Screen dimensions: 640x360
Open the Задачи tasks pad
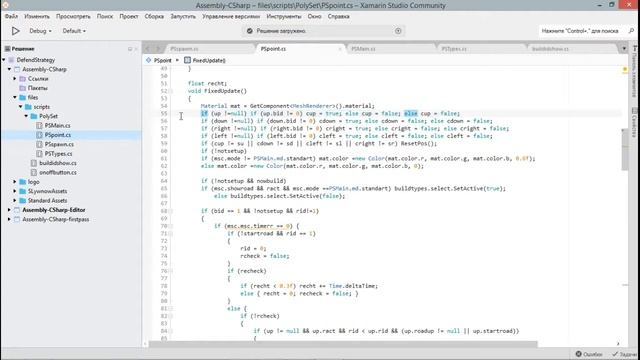[x=624, y=354]
